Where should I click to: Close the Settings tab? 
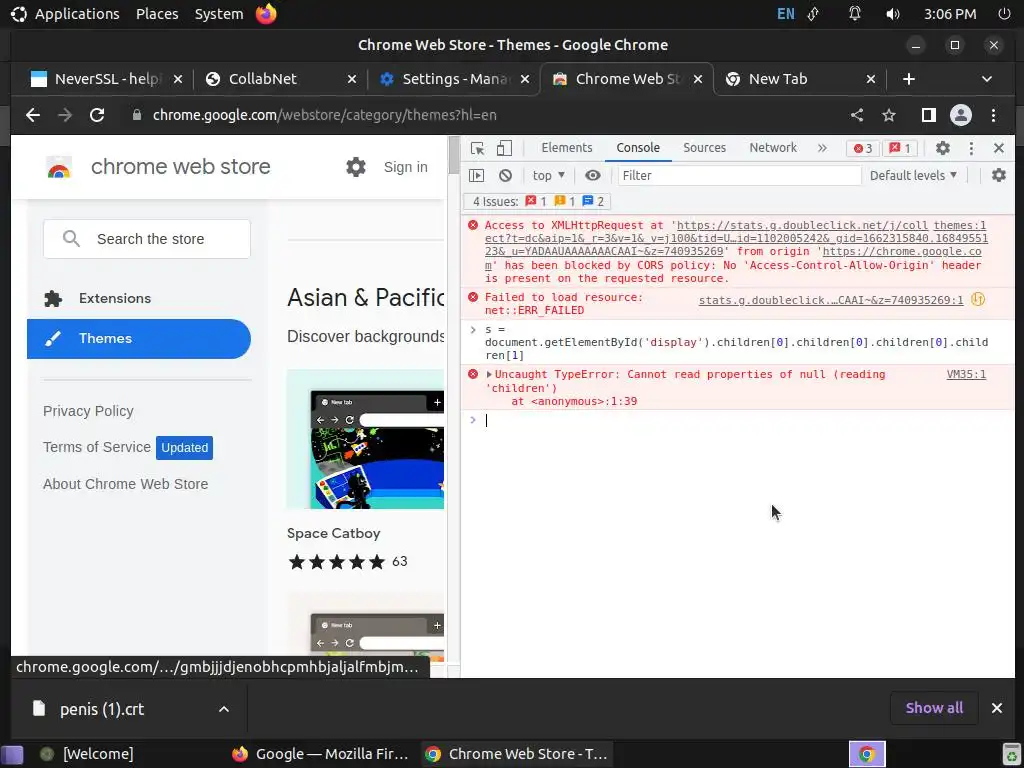pyautogui.click(x=524, y=79)
